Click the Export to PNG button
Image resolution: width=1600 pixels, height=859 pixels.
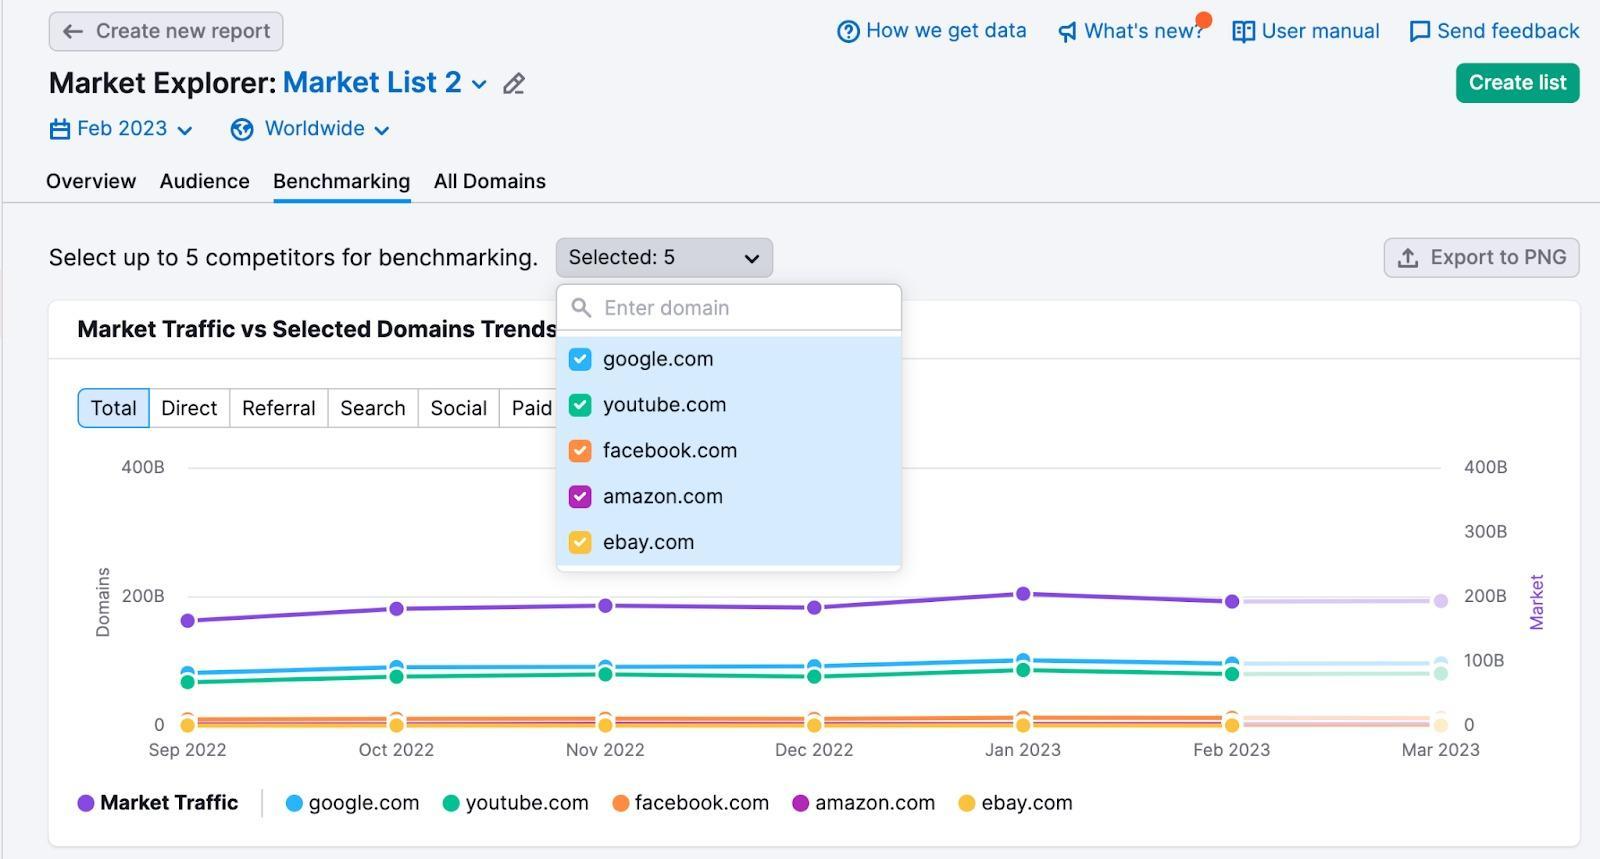coord(1481,258)
